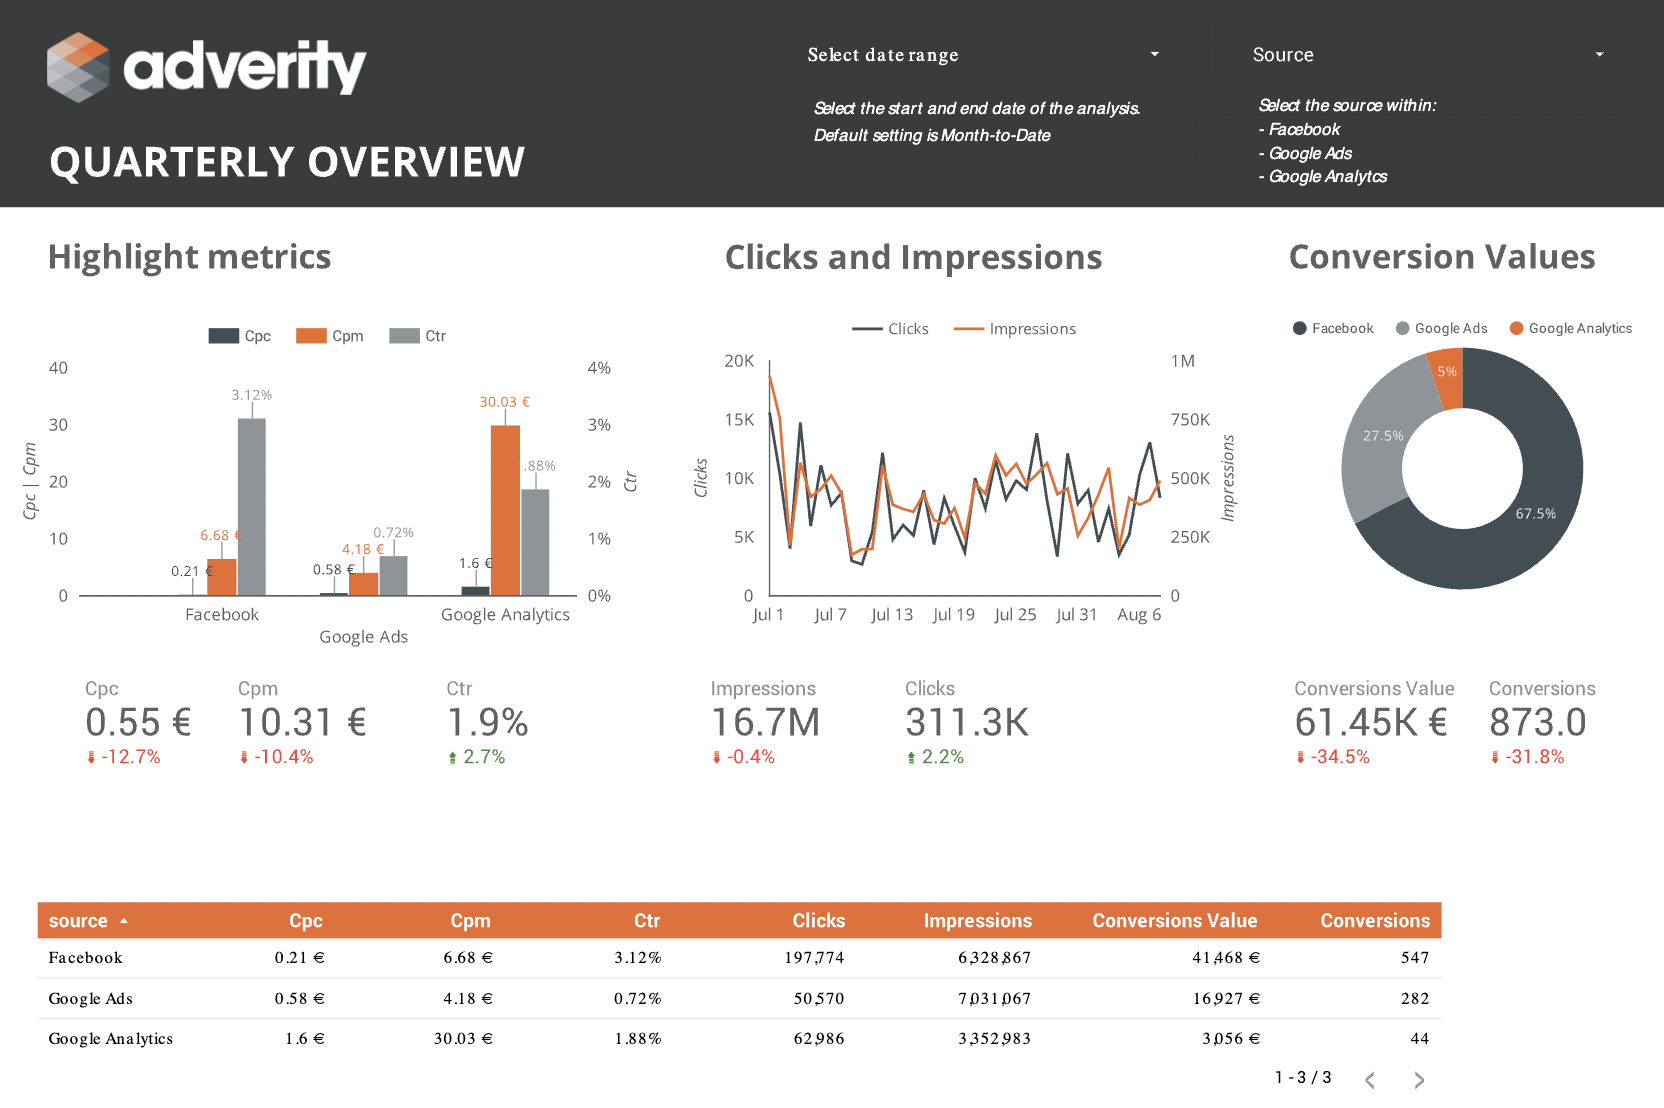This screenshot has height=1108, width=1664.
Task: Expand the Source filter chevron
Action: coord(1598,54)
